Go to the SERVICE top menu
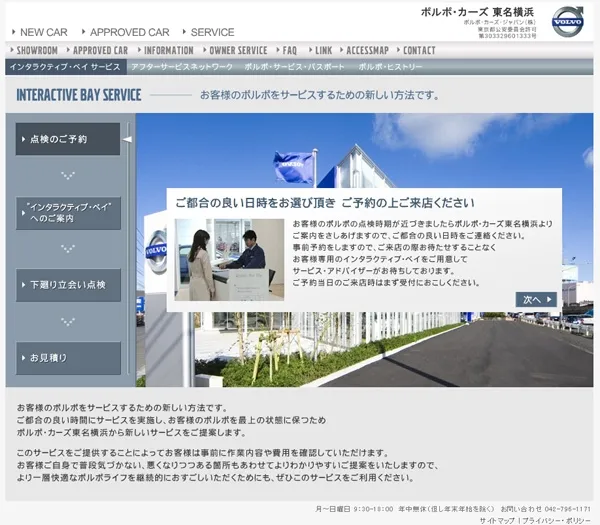This screenshot has width=600, height=525. [211, 32]
